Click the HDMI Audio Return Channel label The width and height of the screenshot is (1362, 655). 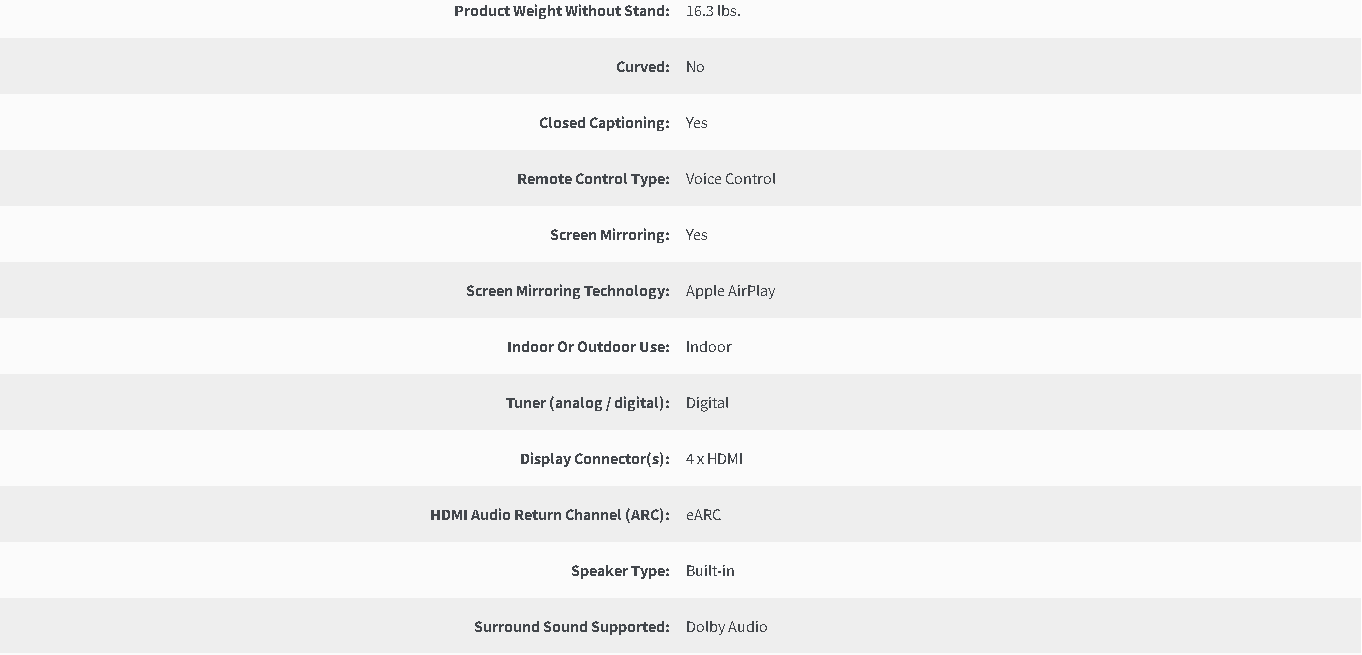point(550,515)
